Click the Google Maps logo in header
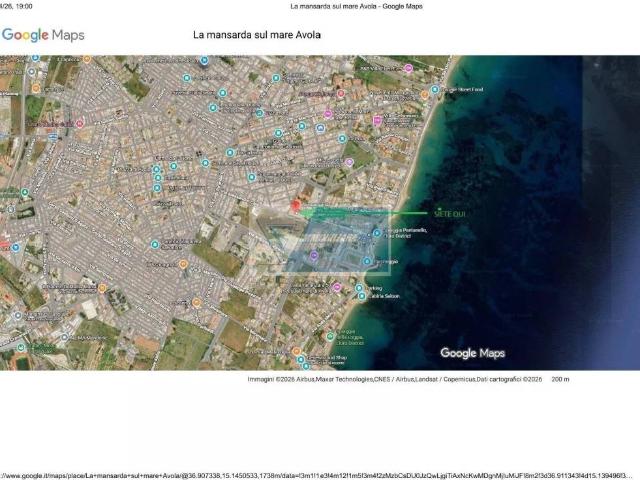This screenshot has width=640, height=480. click(43, 35)
